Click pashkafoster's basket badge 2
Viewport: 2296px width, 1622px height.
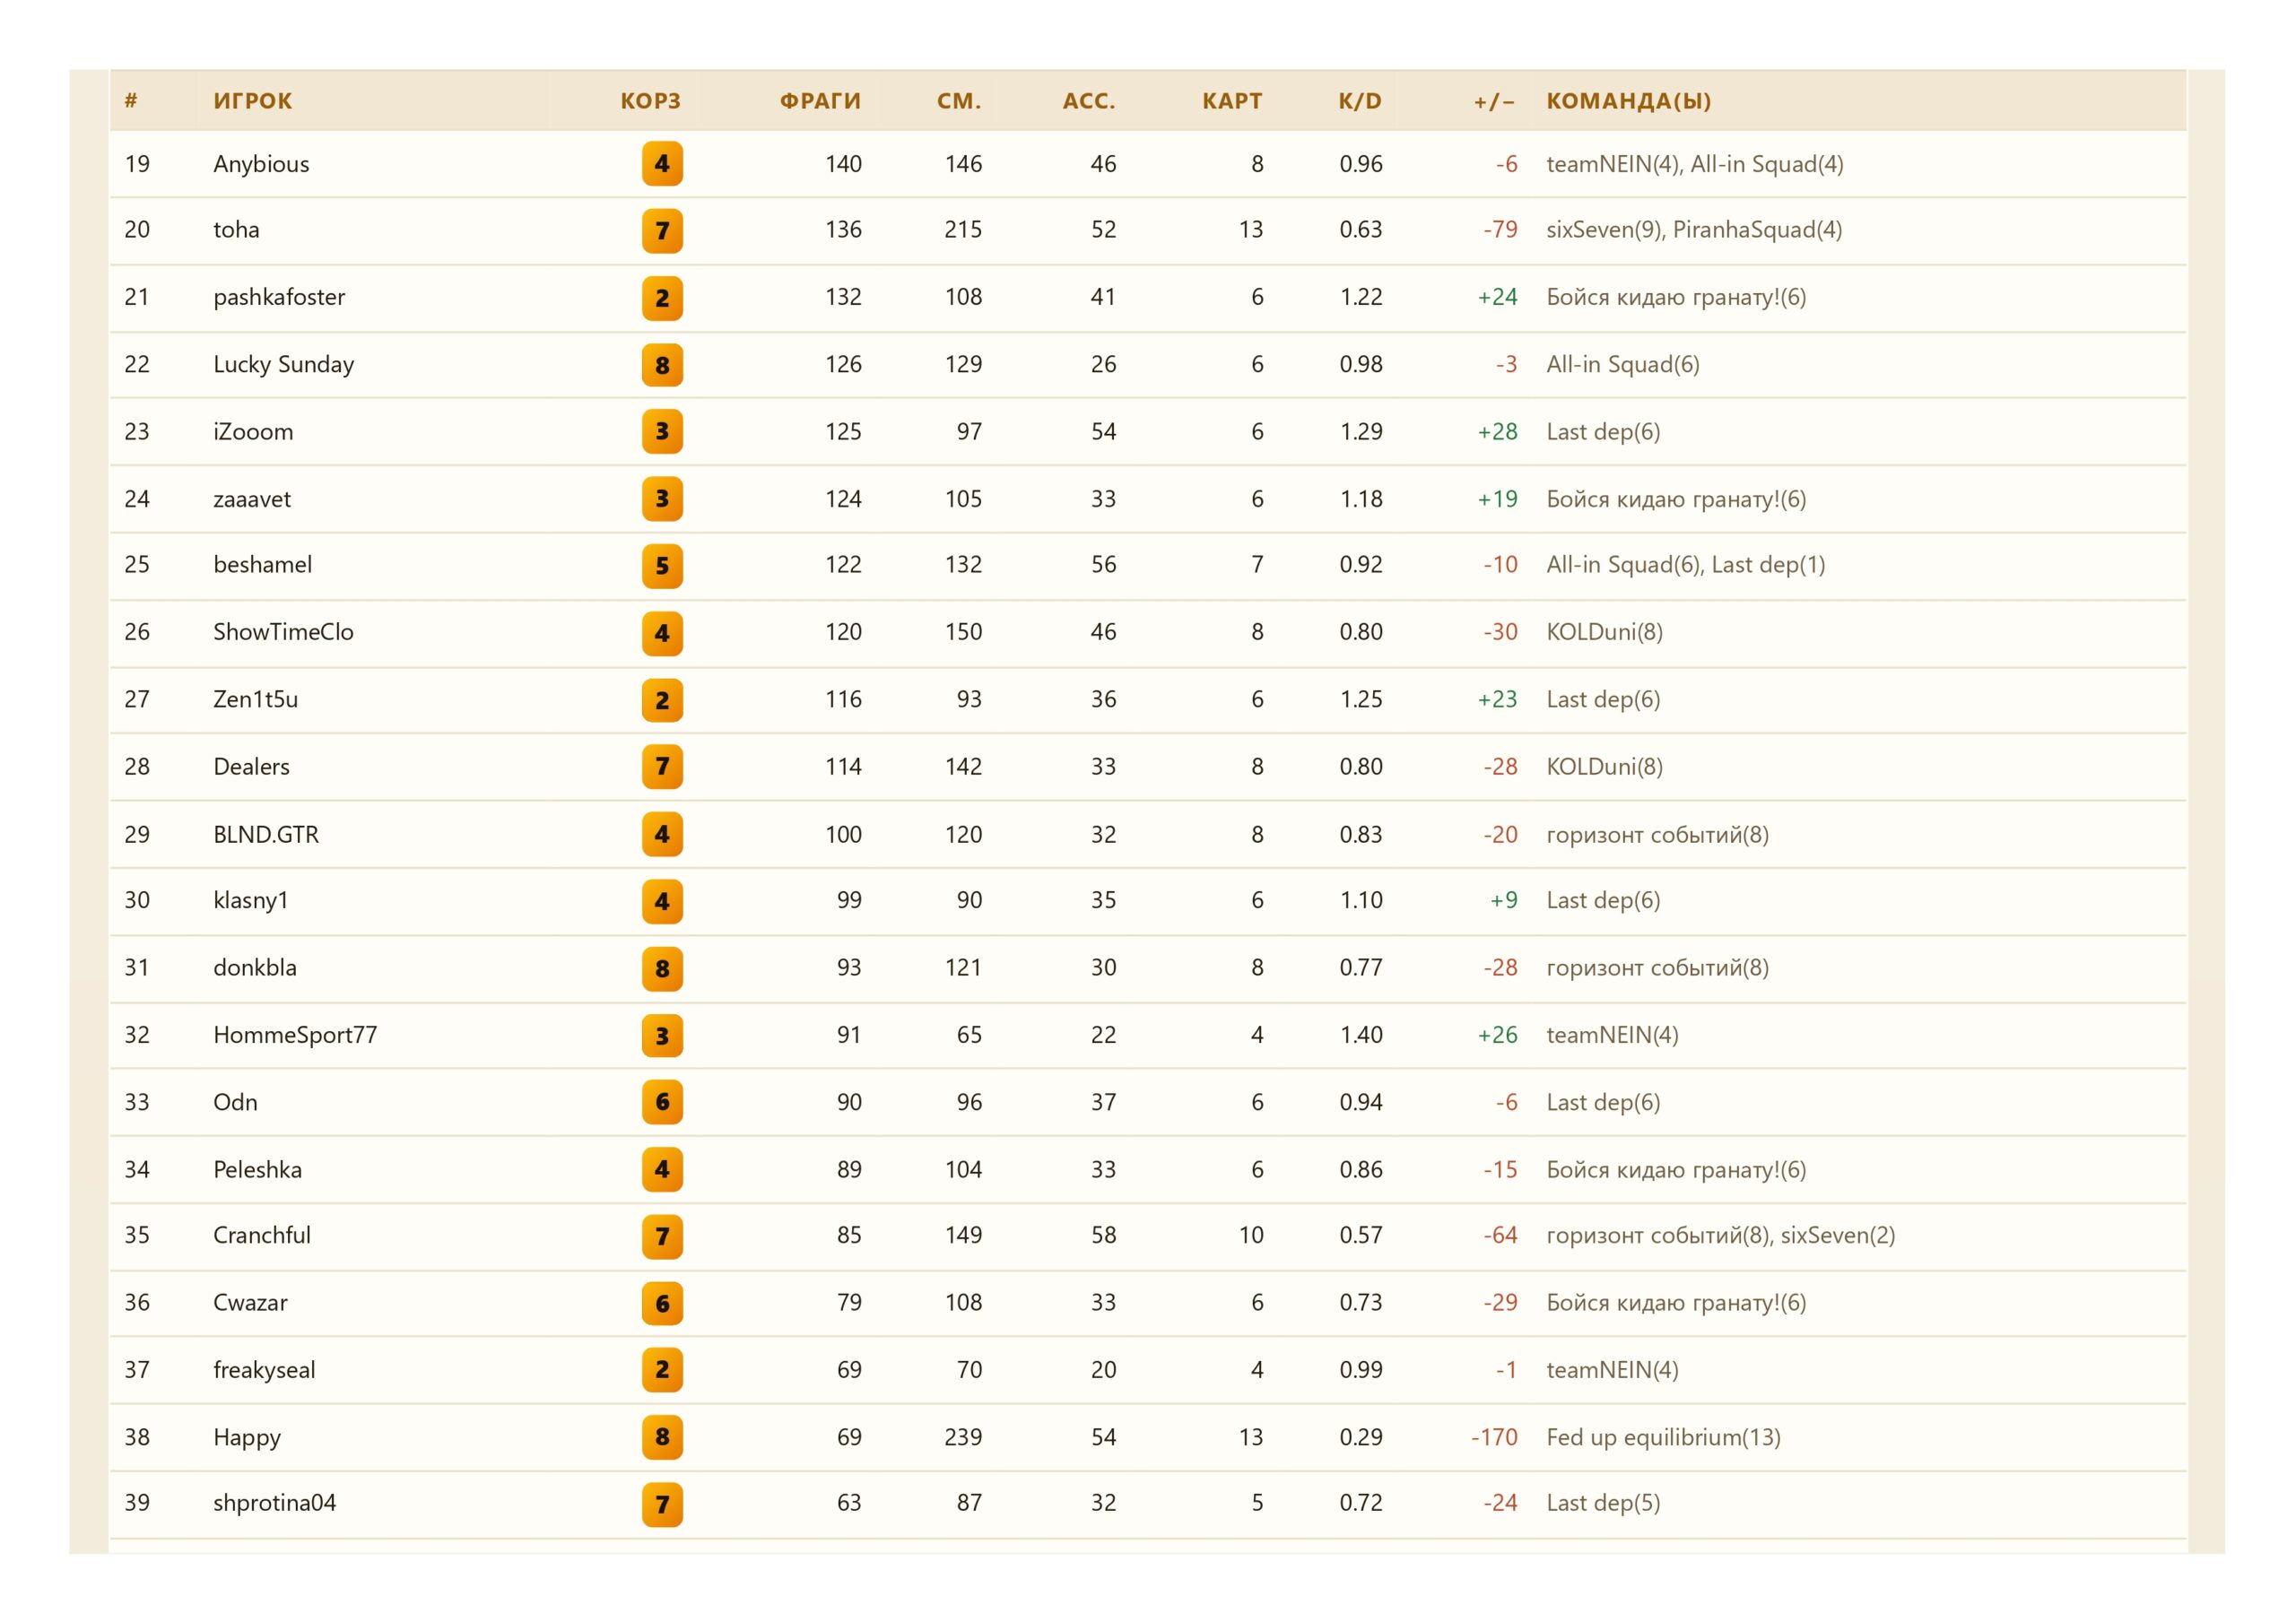[x=662, y=298]
